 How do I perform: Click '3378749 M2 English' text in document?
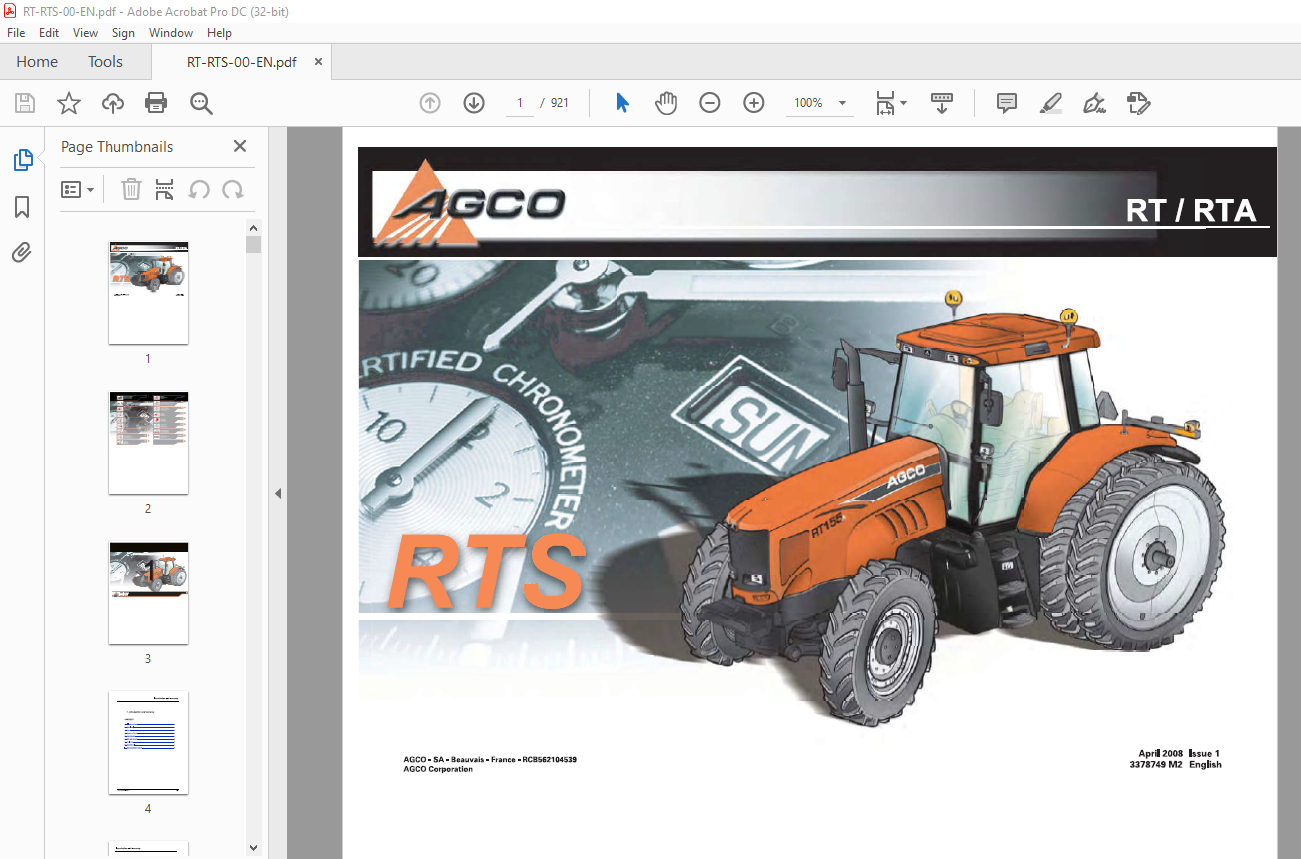coord(1175,765)
